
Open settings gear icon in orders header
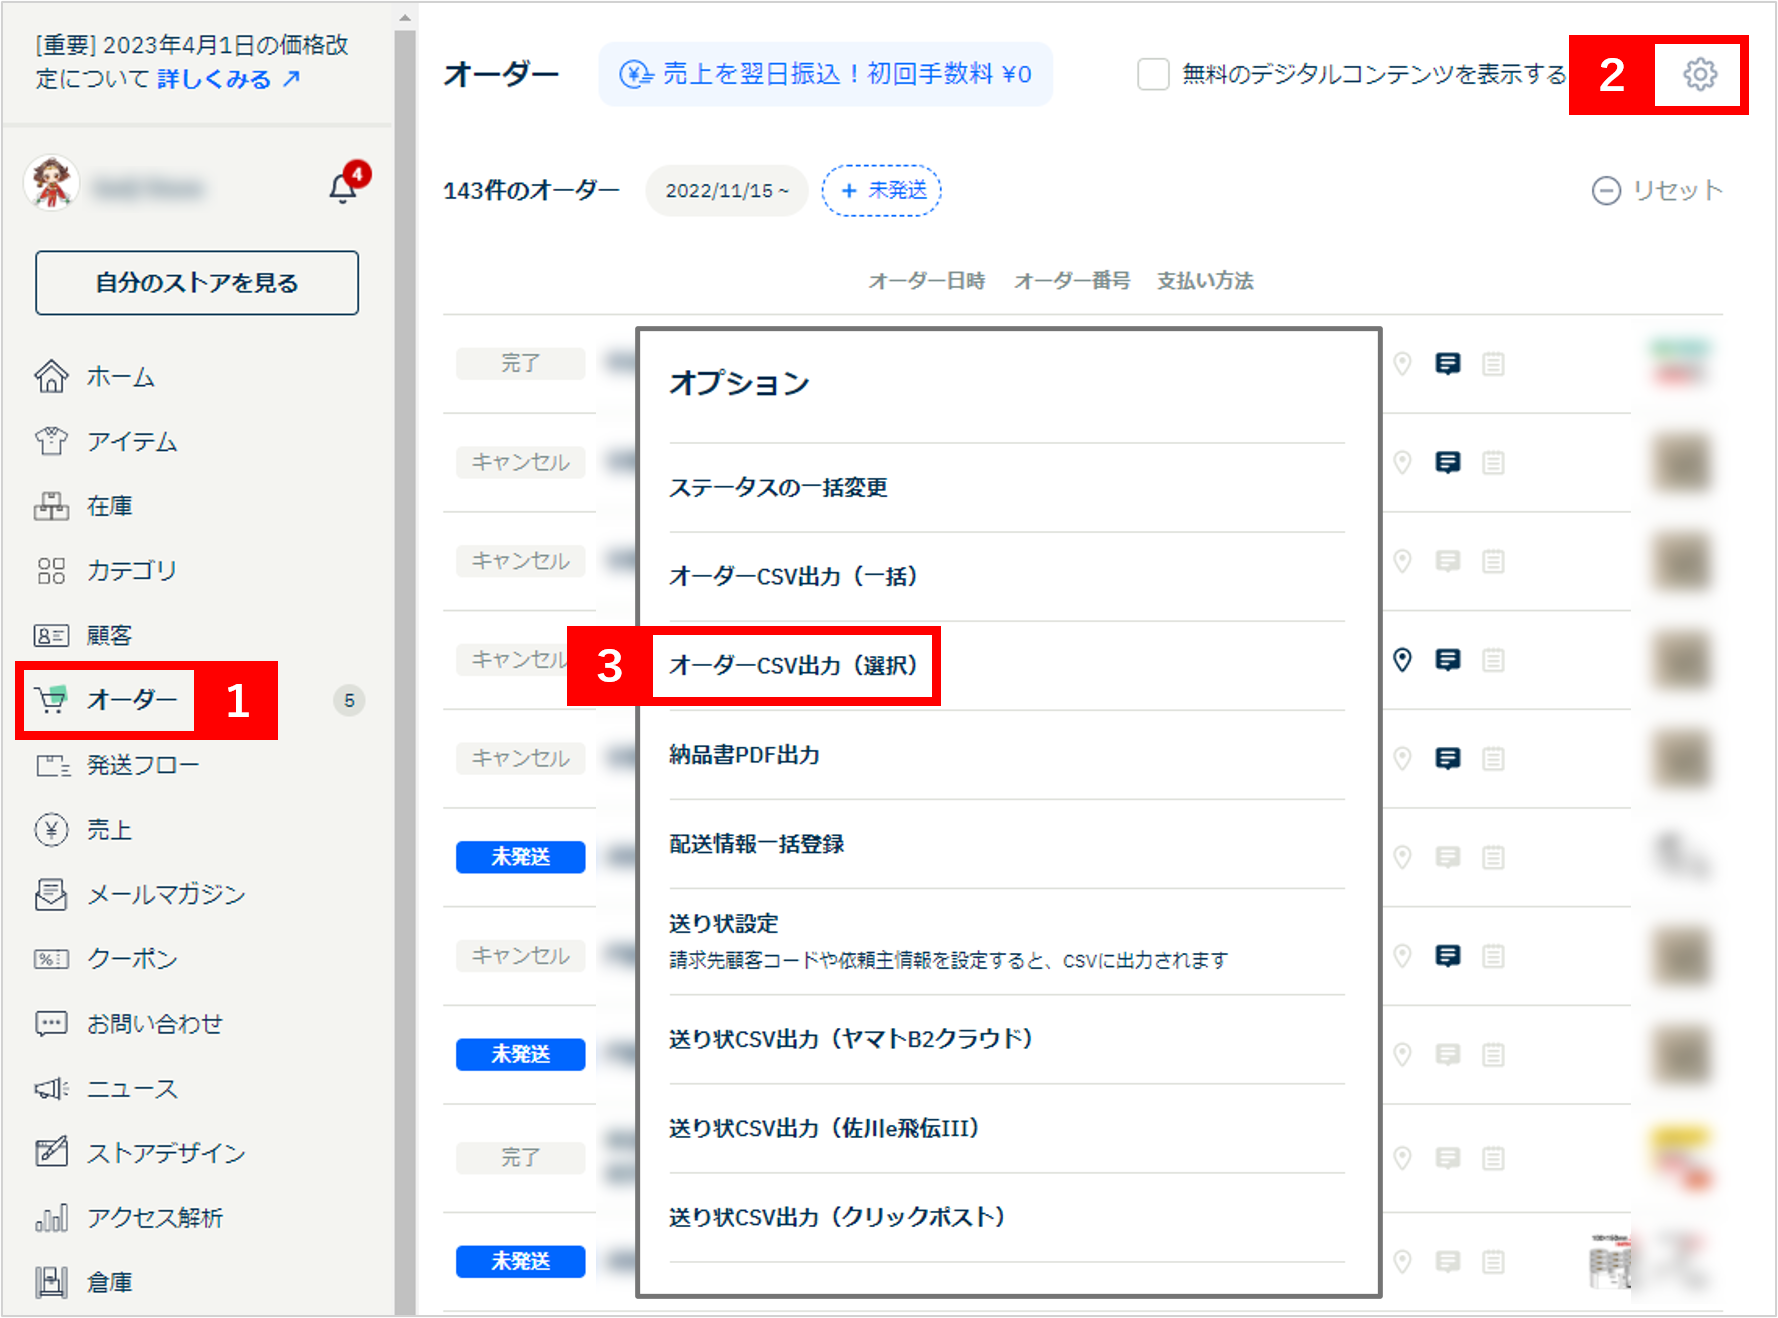click(1700, 74)
